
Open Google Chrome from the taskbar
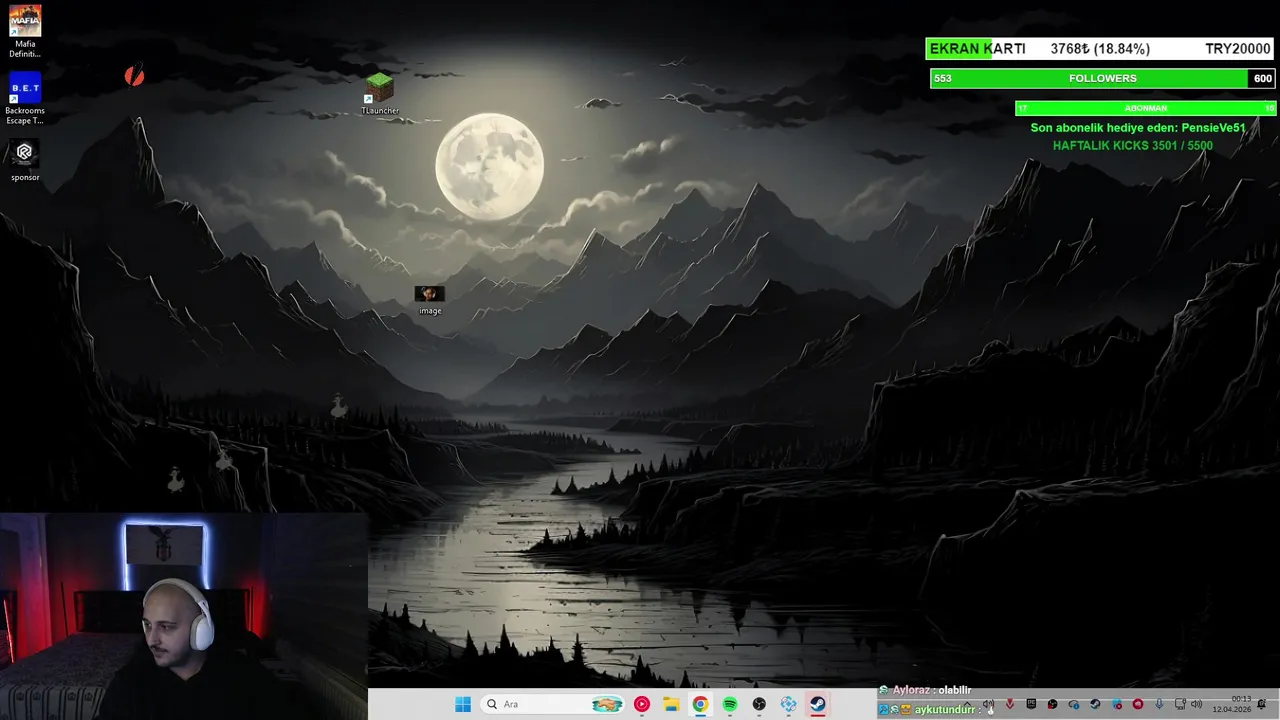pos(700,704)
